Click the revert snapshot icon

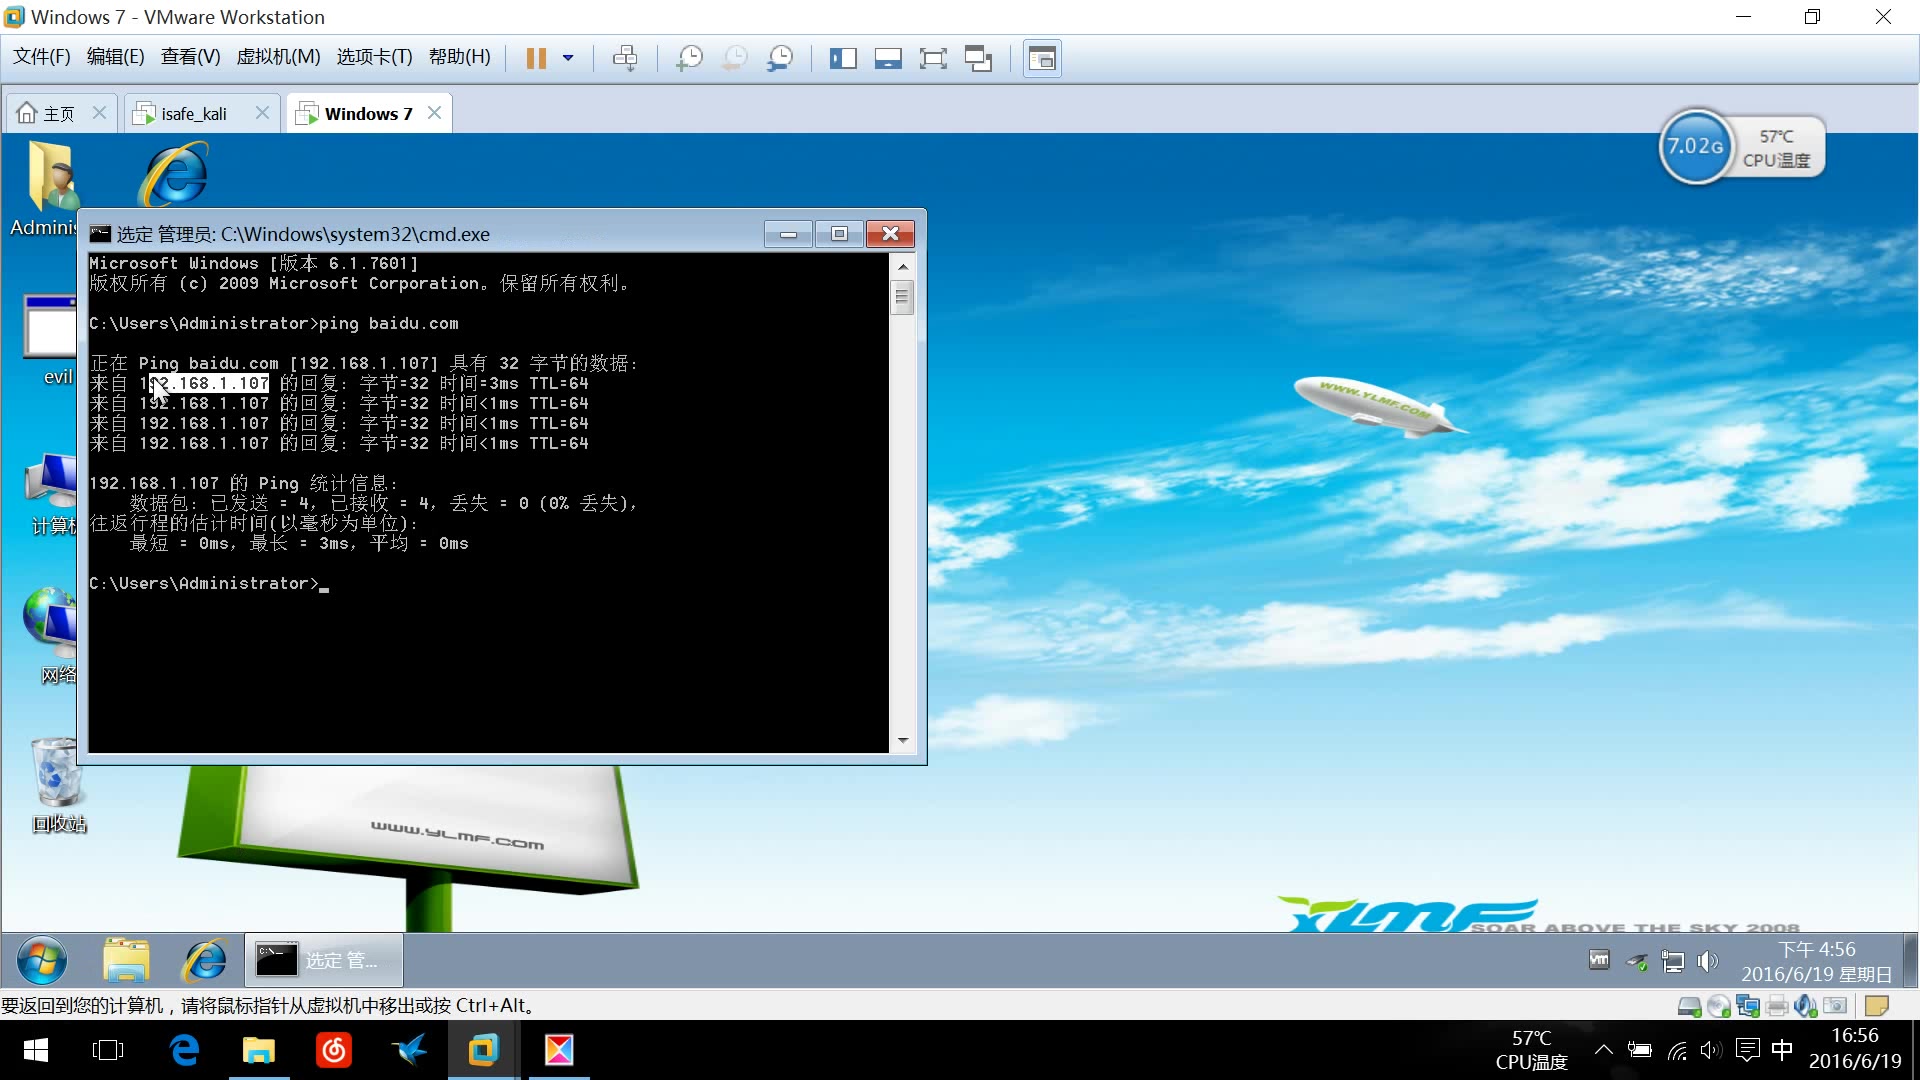tap(735, 58)
